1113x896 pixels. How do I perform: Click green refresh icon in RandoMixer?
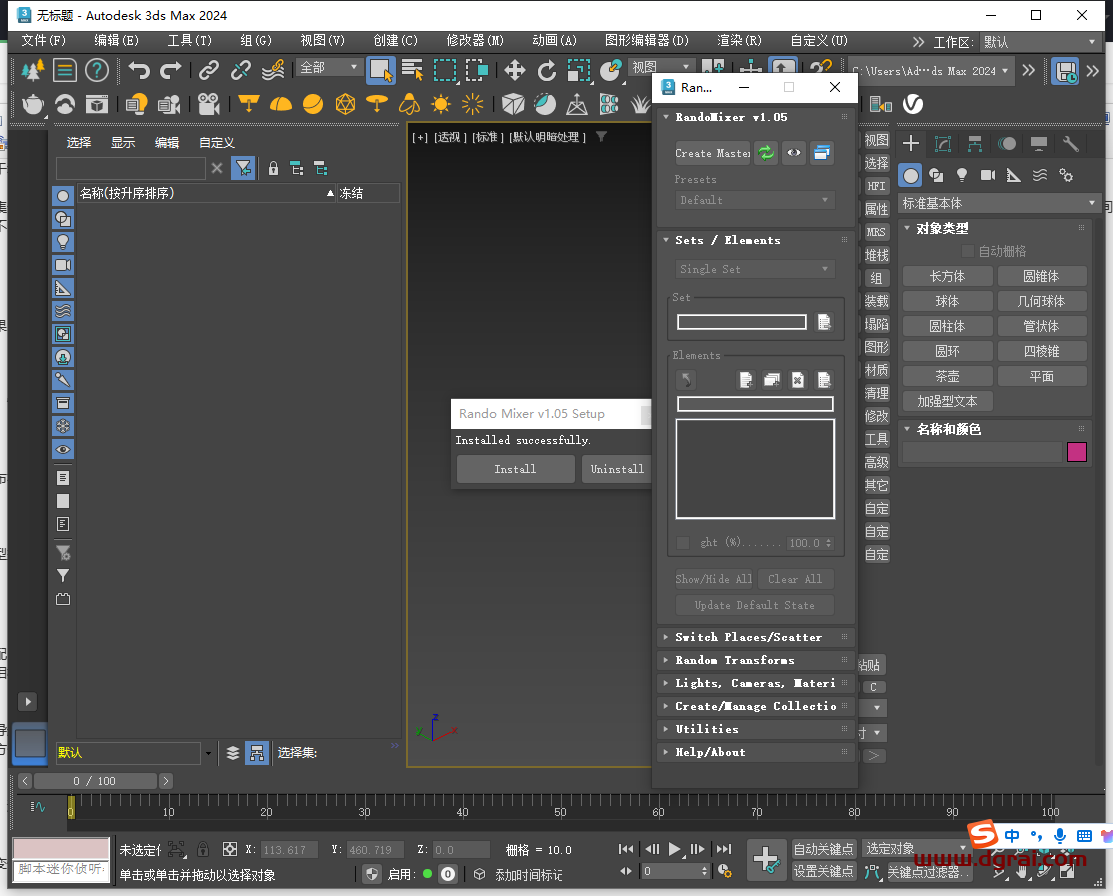(767, 153)
